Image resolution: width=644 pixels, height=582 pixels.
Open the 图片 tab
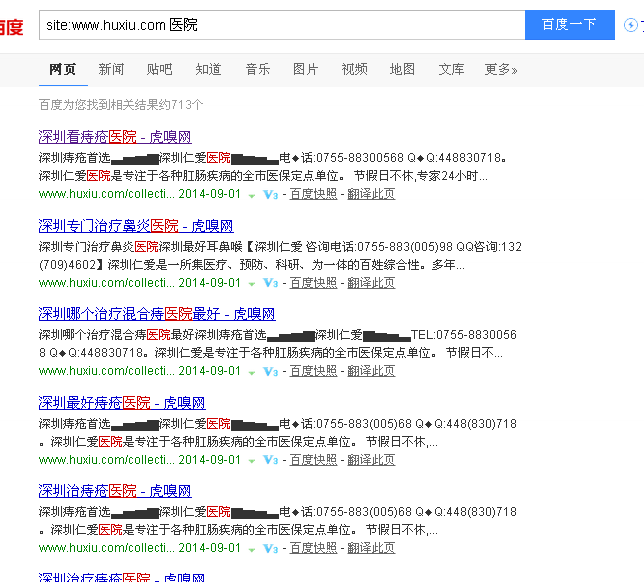pyautogui.click(x=306, y=69)
